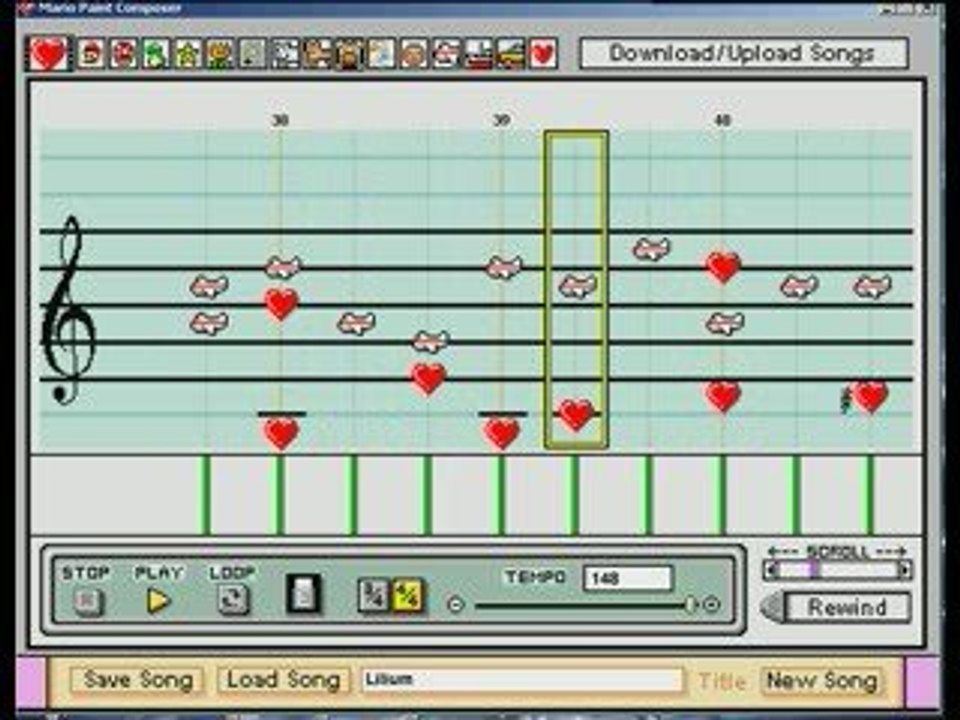Click the measure 40 marker
This screenshot has width=960, height=720.
pyautogui.click(x=723, y=120)
